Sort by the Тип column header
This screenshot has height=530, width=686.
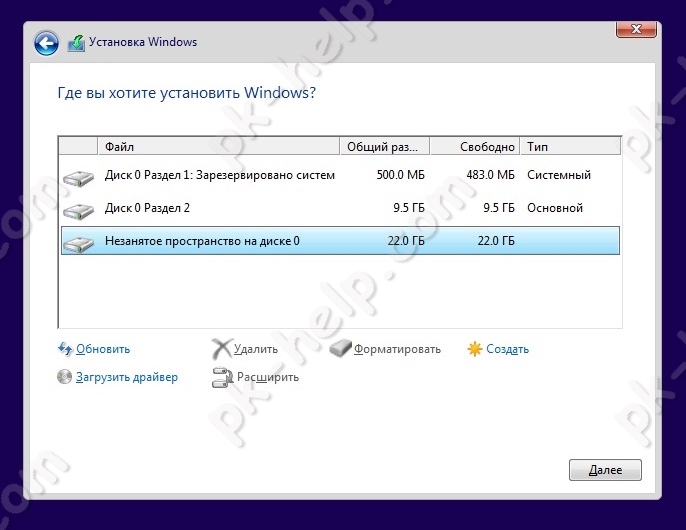570,146
